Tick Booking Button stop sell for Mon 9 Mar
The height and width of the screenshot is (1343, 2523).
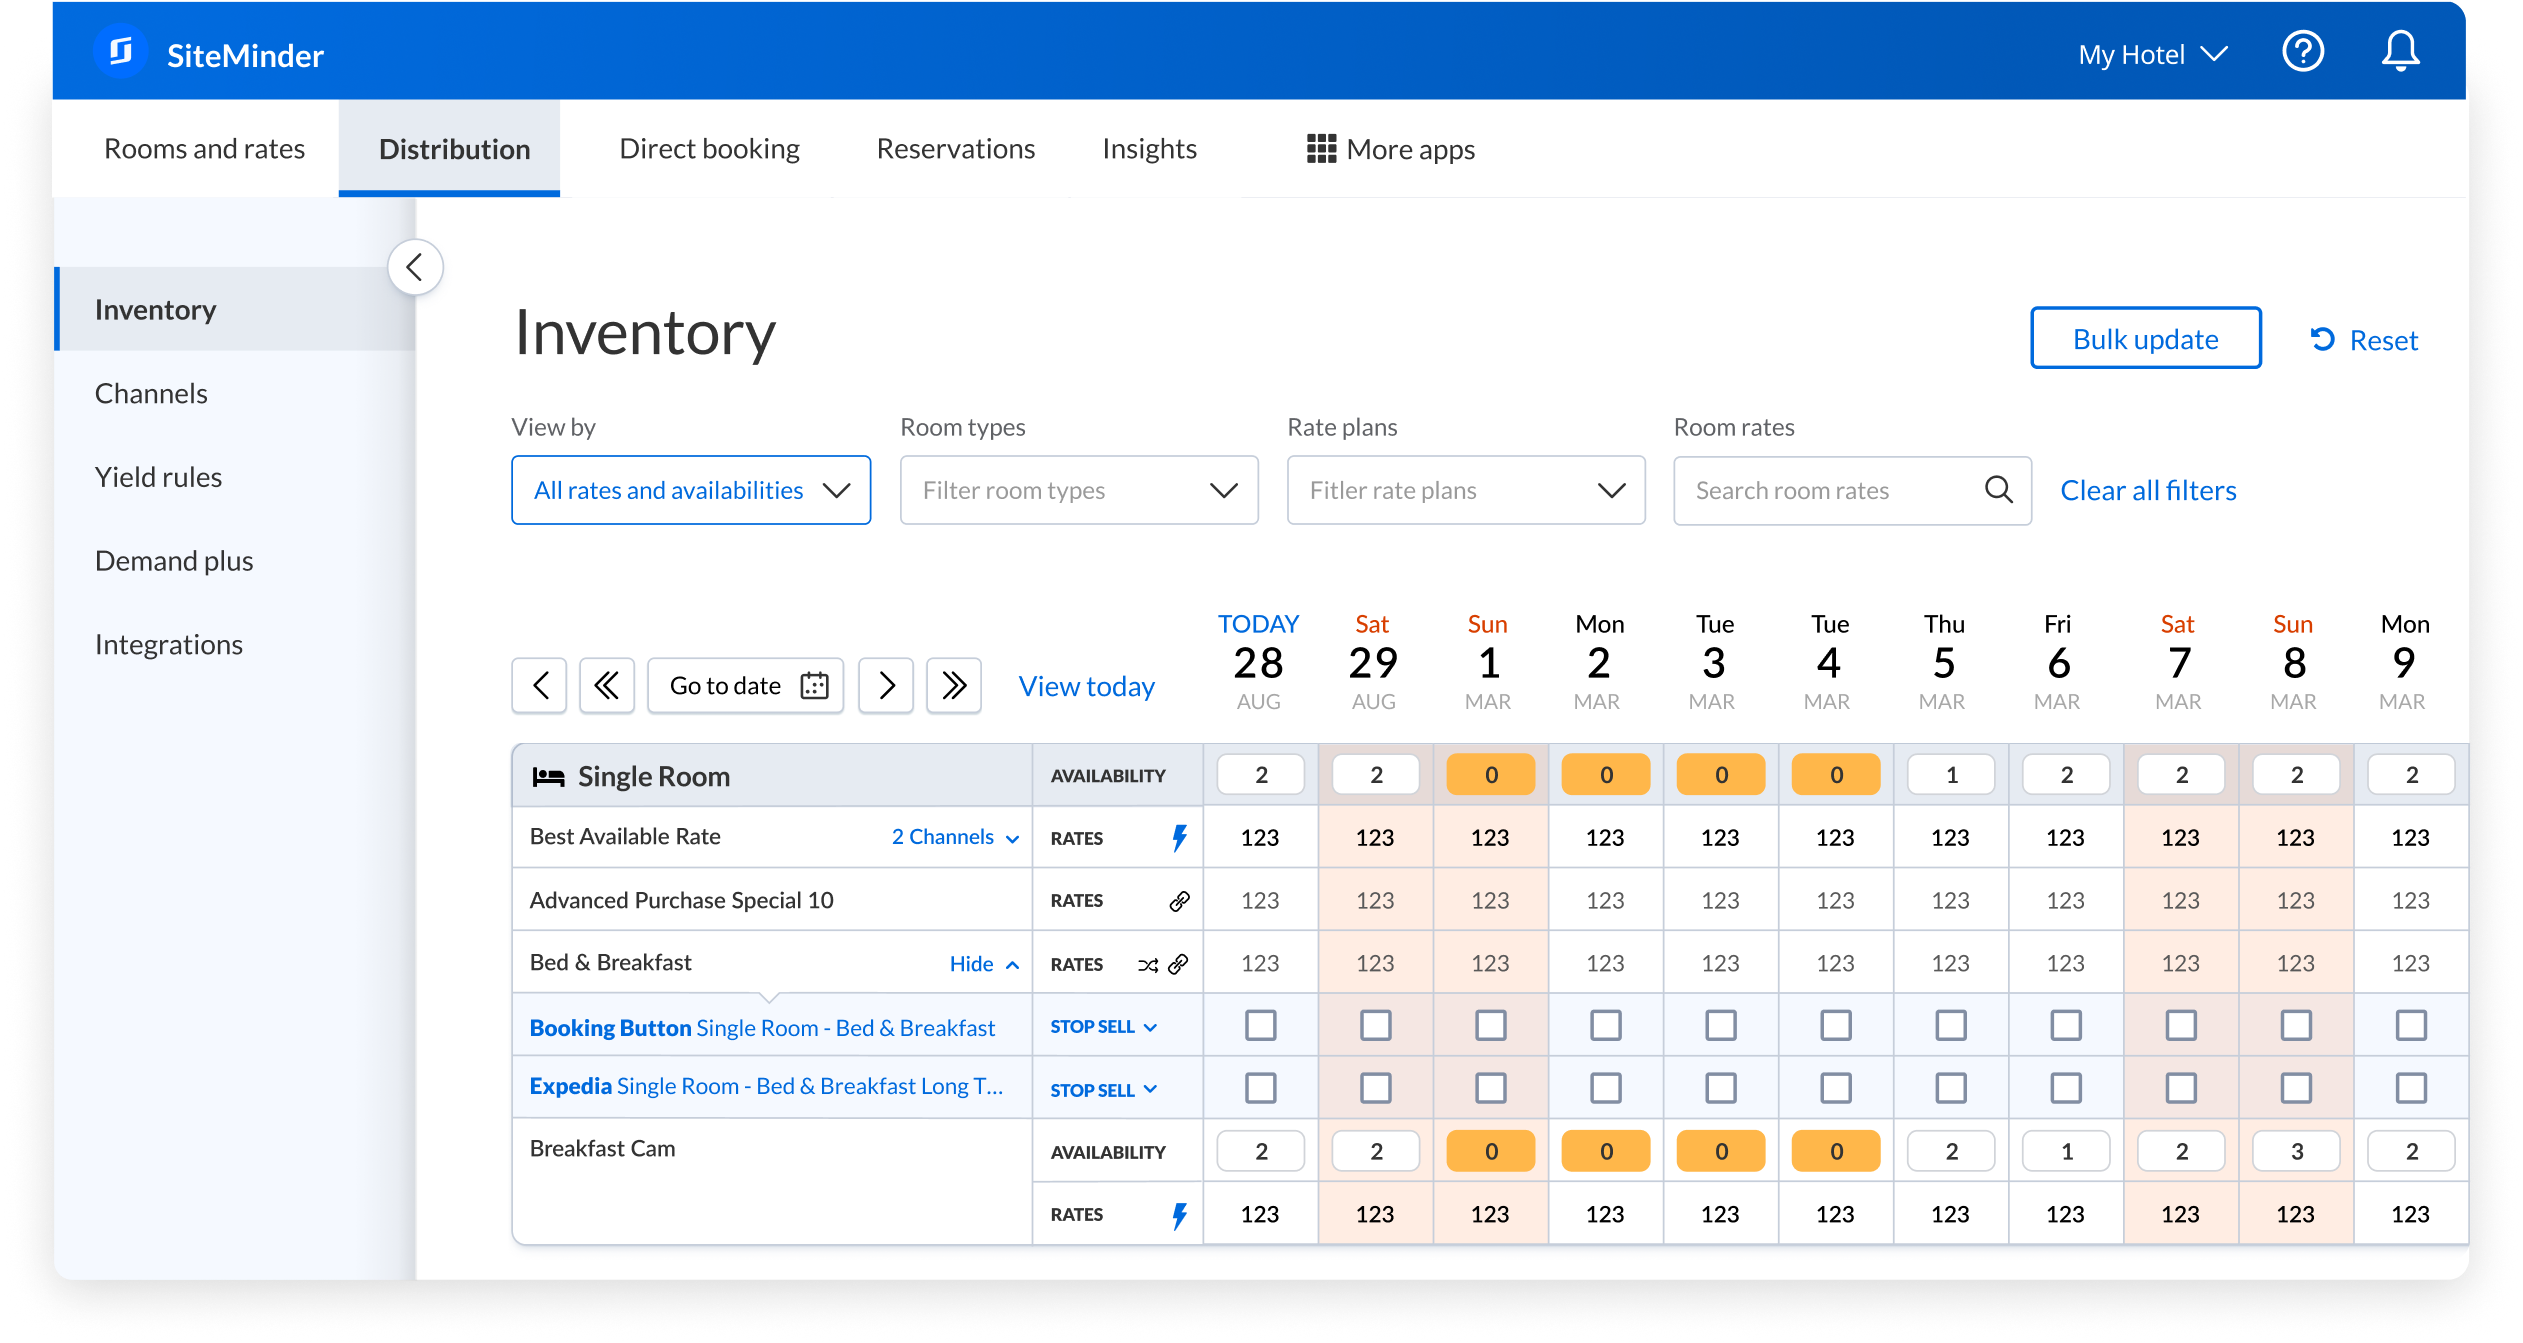click(2410, 1025)
